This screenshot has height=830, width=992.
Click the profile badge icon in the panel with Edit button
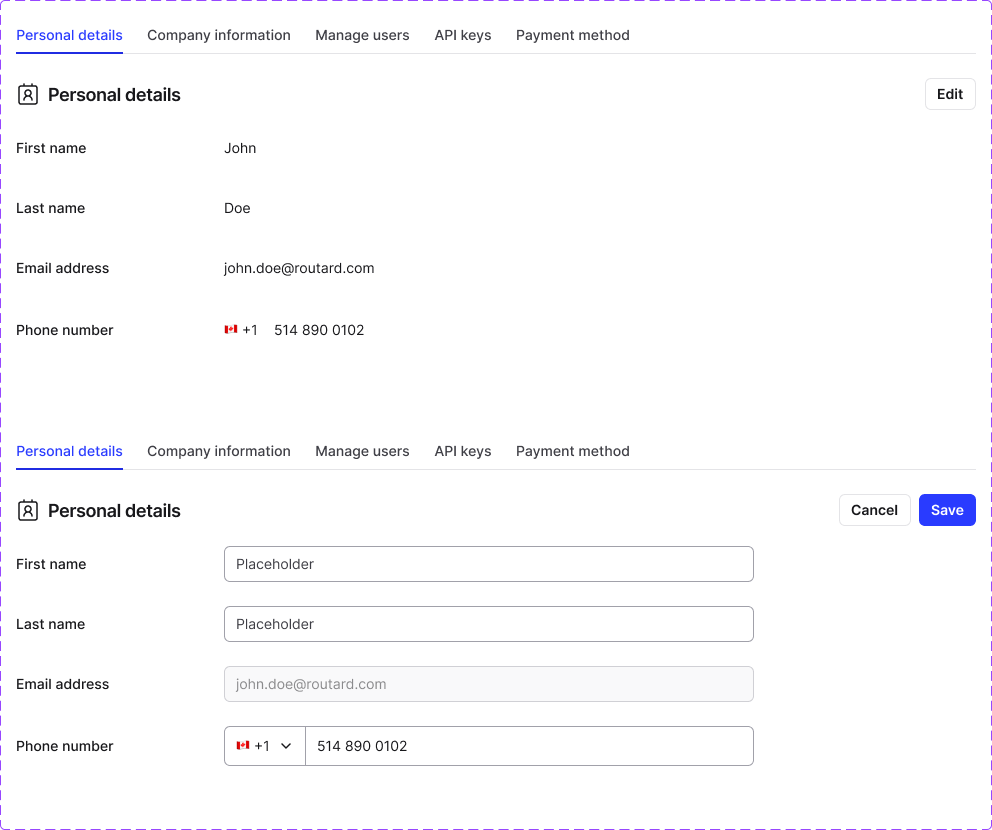pyautogui.click(x=28, y=94)
